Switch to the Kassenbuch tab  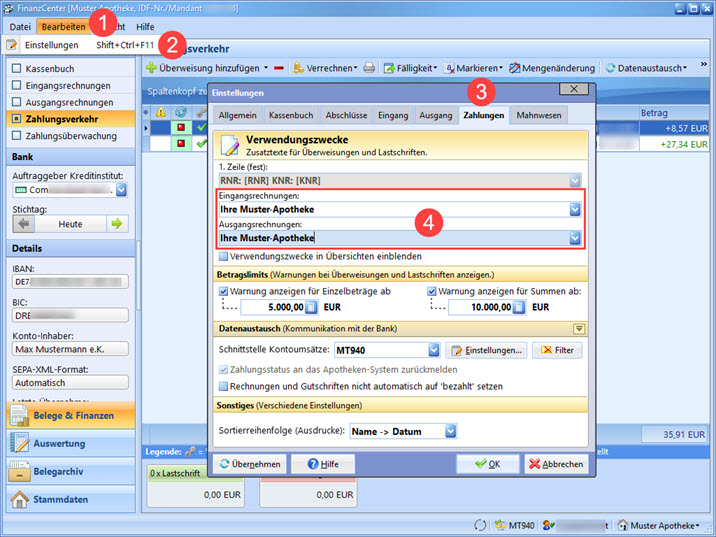click(x=291, y=116)
